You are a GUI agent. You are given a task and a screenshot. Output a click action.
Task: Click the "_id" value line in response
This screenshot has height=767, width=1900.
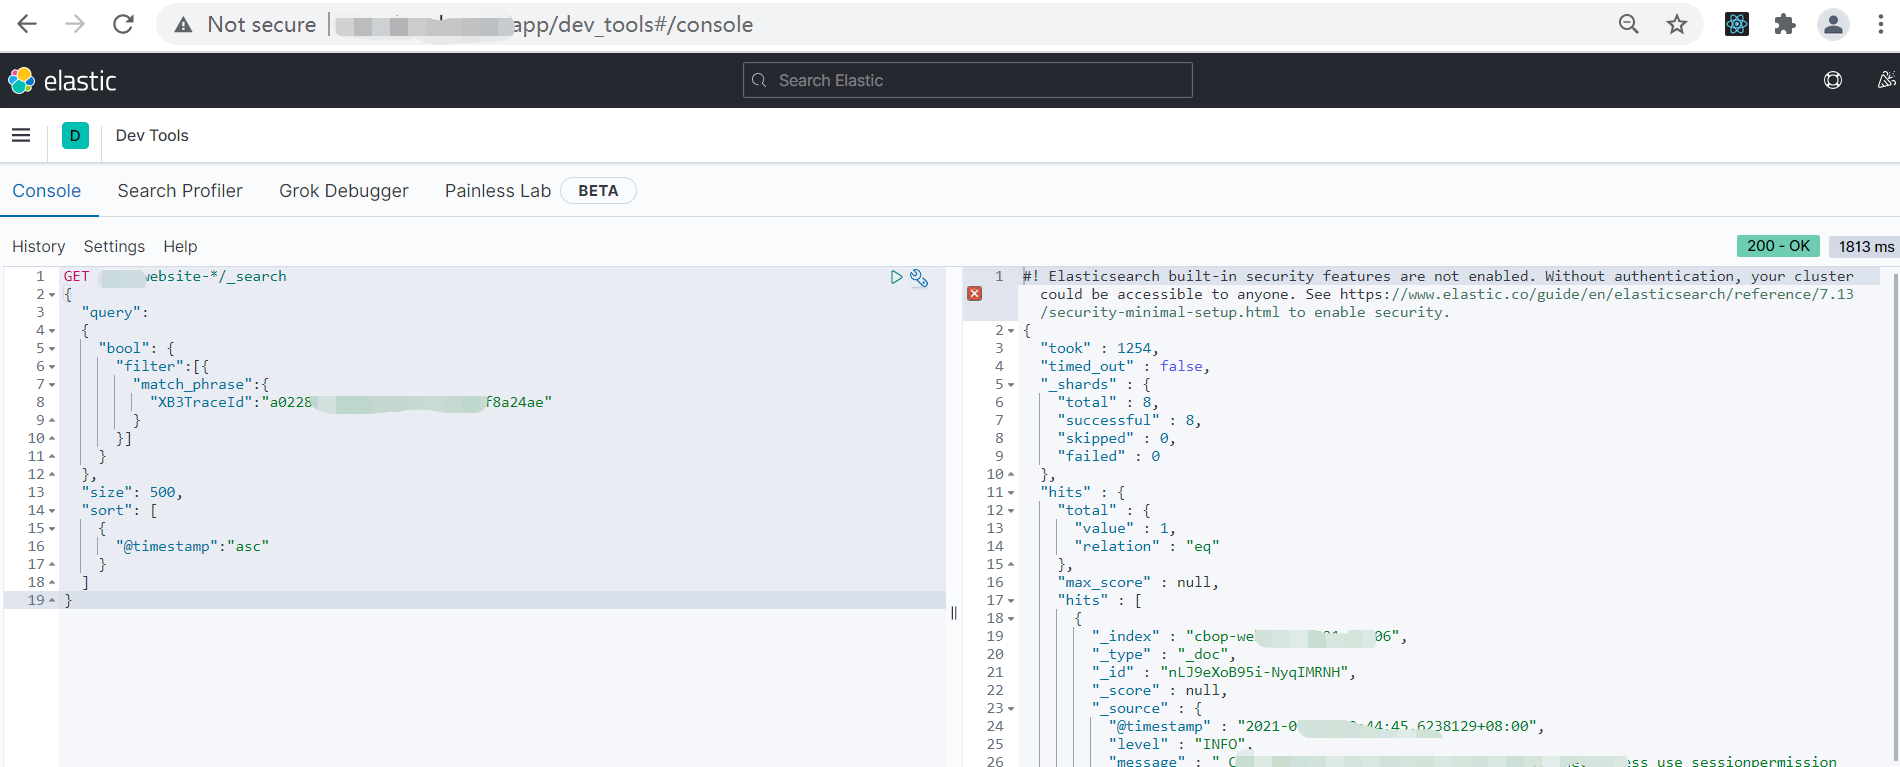(1224, 672)
